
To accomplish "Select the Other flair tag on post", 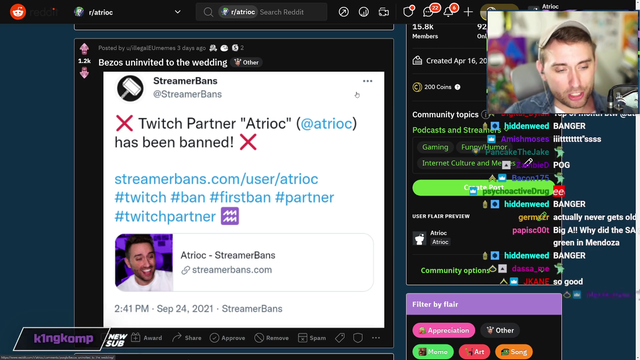I will [x=247, y=62].
